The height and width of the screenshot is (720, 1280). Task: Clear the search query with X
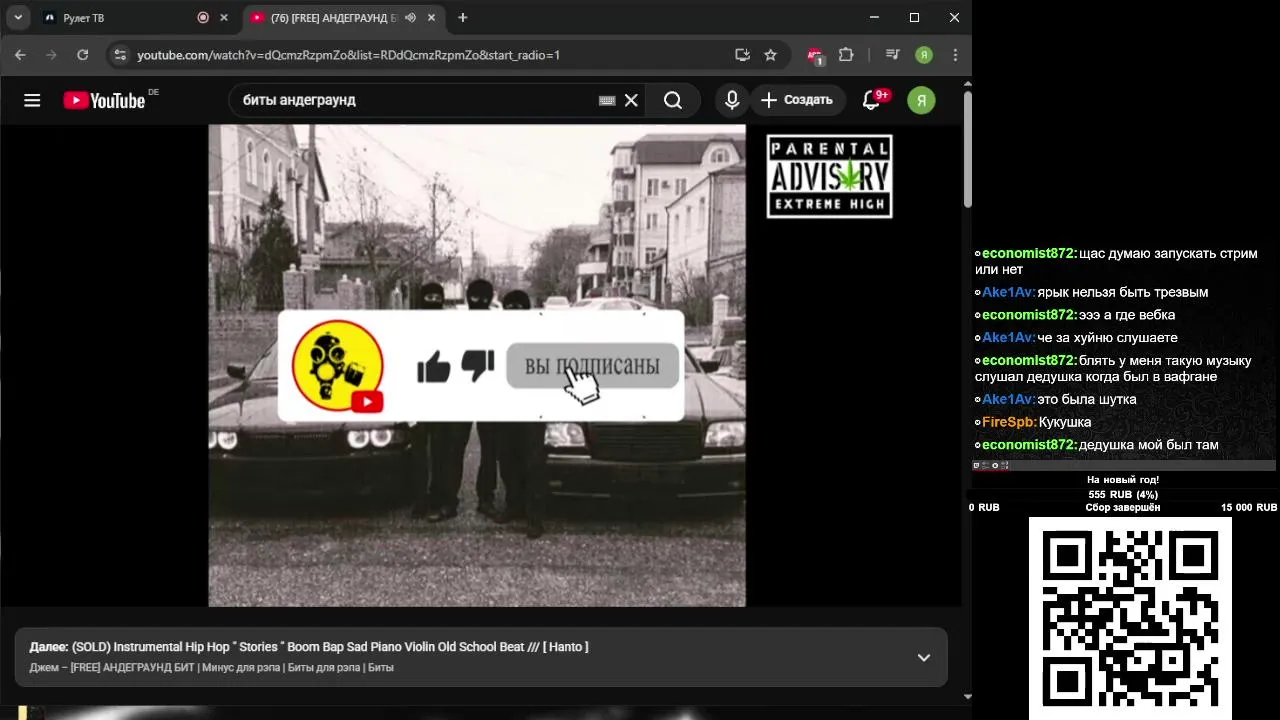tap(631, 100)
